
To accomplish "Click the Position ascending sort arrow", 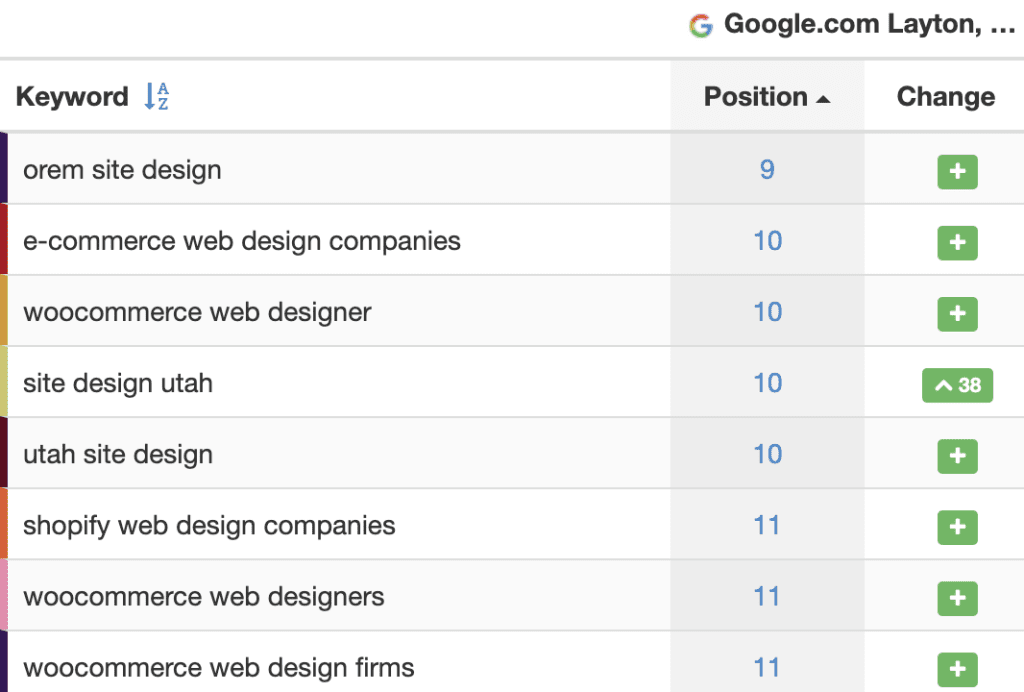I will pyautogui.click(x=823, y=99).
